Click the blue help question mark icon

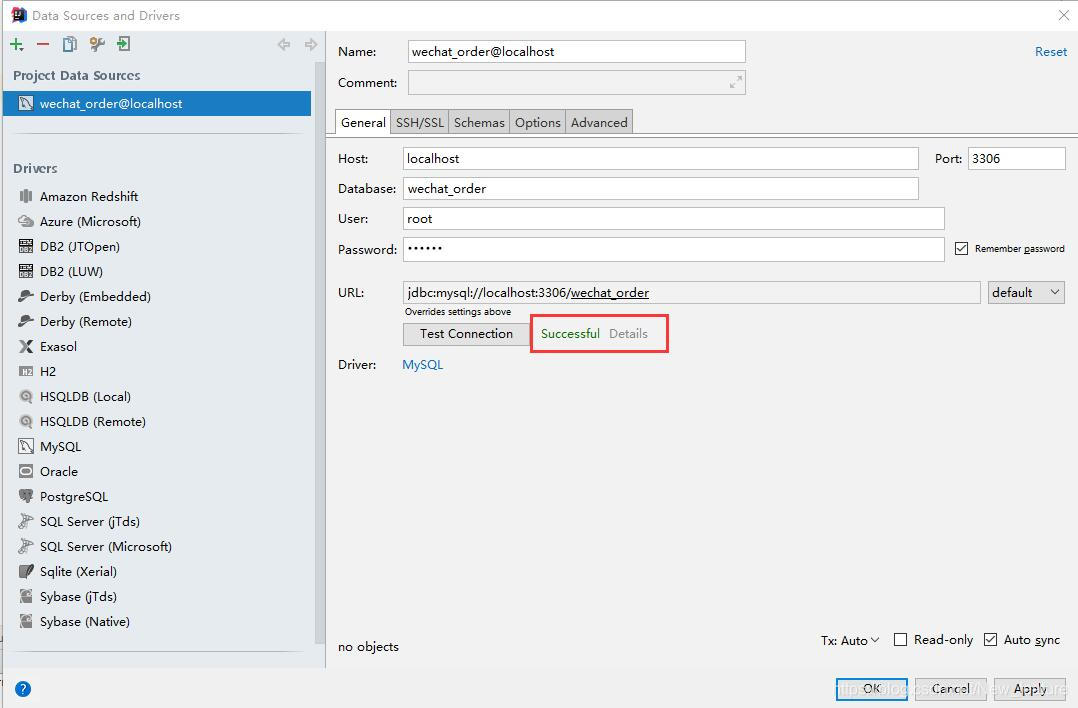23,688
